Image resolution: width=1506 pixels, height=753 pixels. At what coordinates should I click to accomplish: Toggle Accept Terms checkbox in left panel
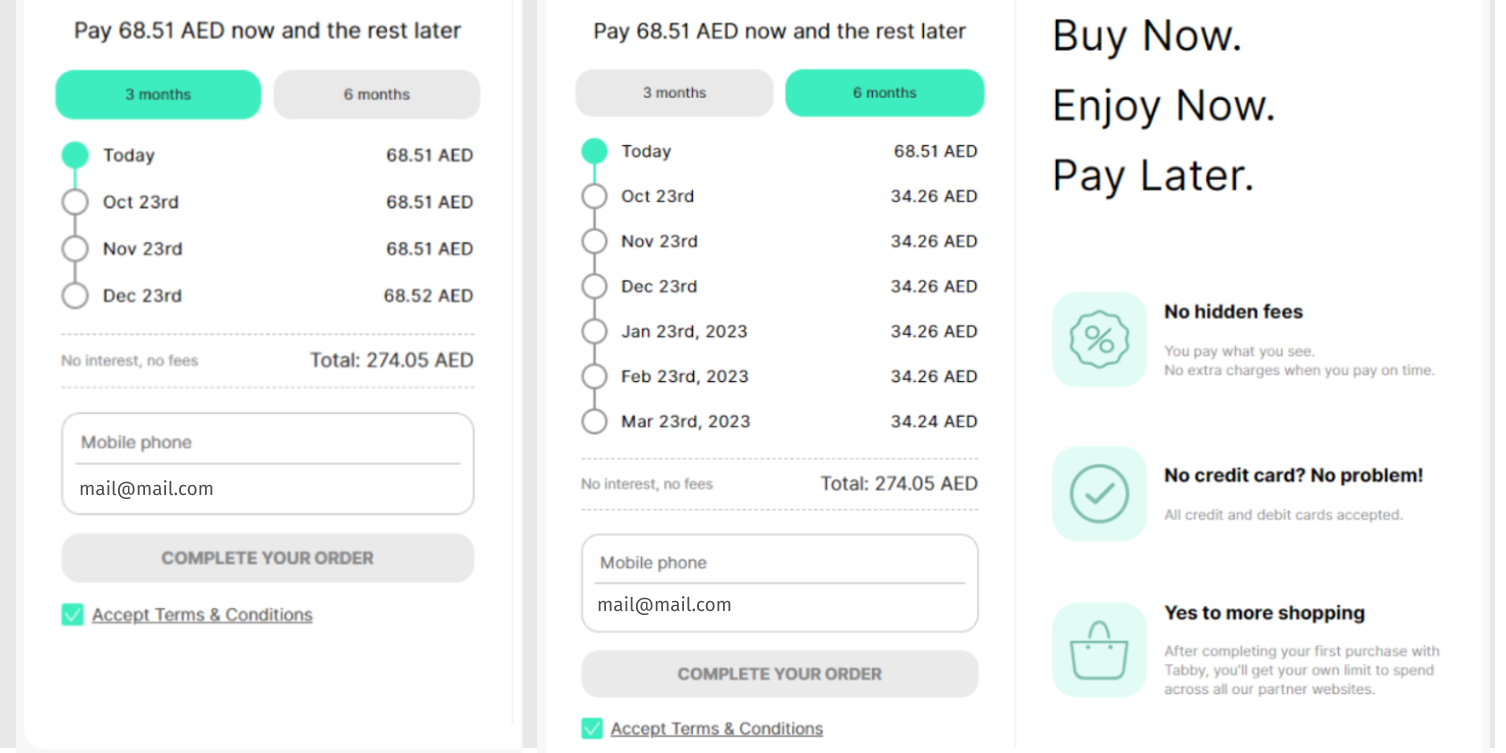(x=72, y=614)
